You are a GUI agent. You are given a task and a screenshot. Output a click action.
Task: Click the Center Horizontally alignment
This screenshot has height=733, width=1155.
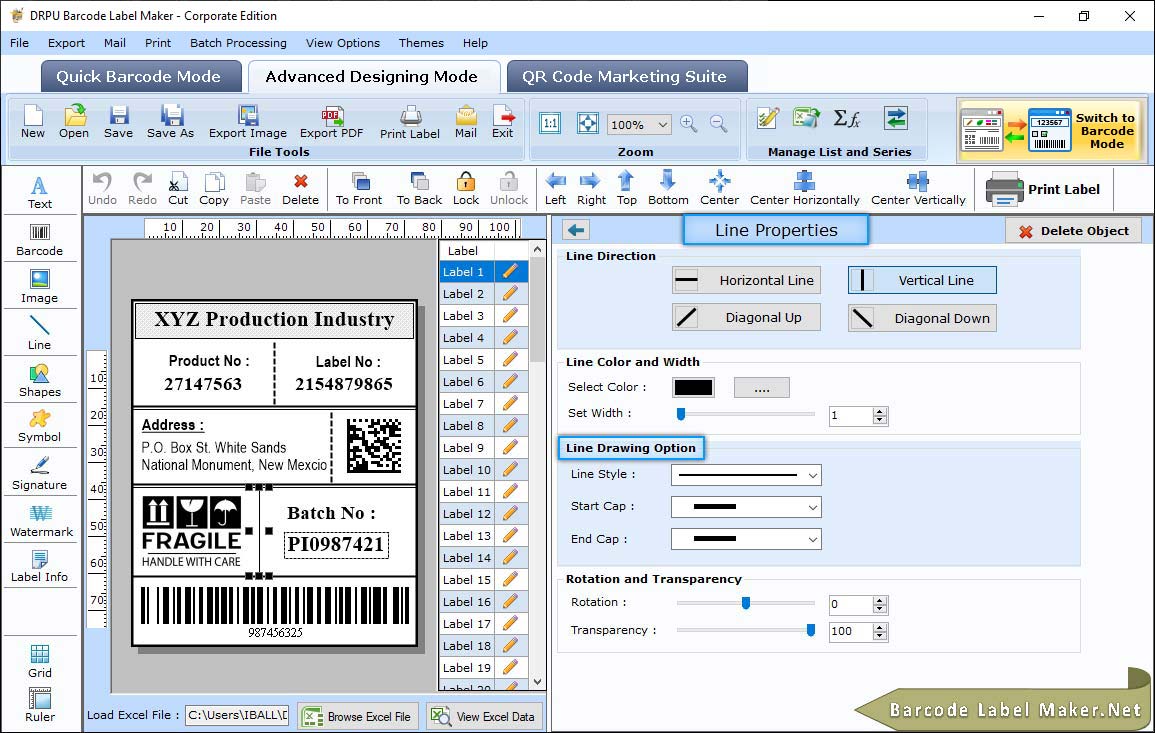[804, 189]
